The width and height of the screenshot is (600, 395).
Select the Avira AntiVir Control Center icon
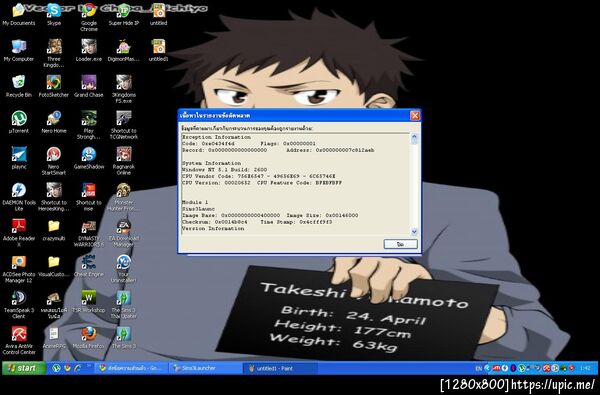(x=18, y=341)
